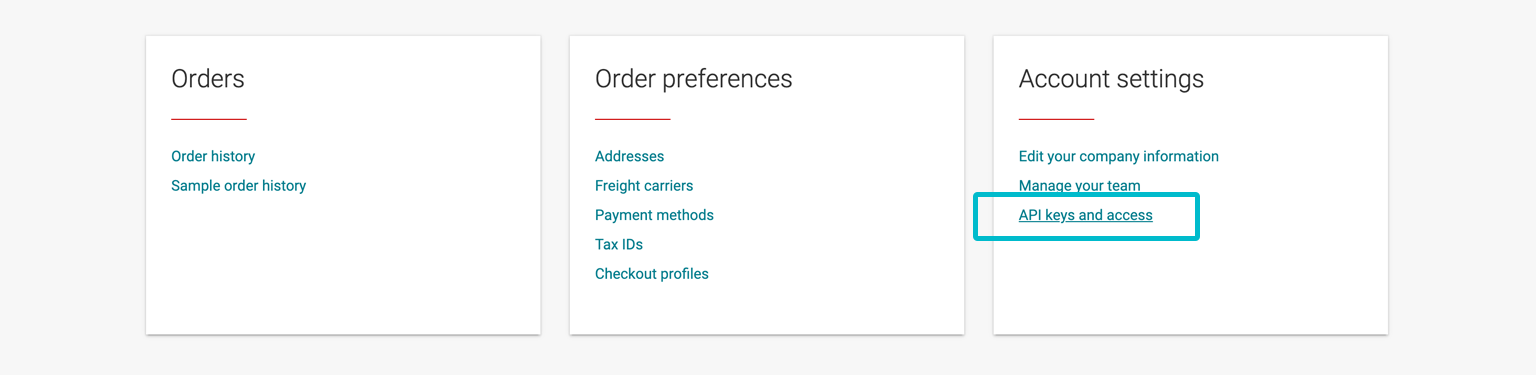The height and width of the screenshot is (375, 1536).
Task: Click red divider under Account settings heading
Action: [1057, 119]
